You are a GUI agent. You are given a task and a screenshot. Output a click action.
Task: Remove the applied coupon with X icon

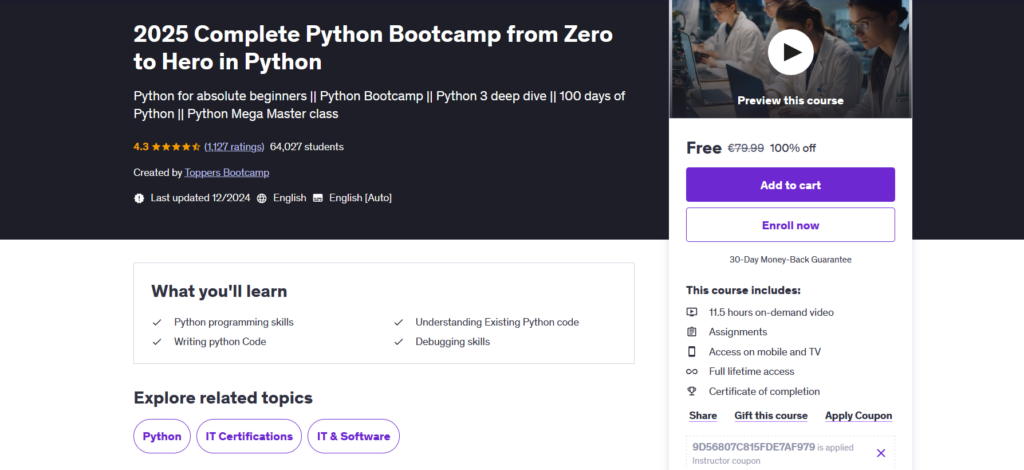click(880, 453)
